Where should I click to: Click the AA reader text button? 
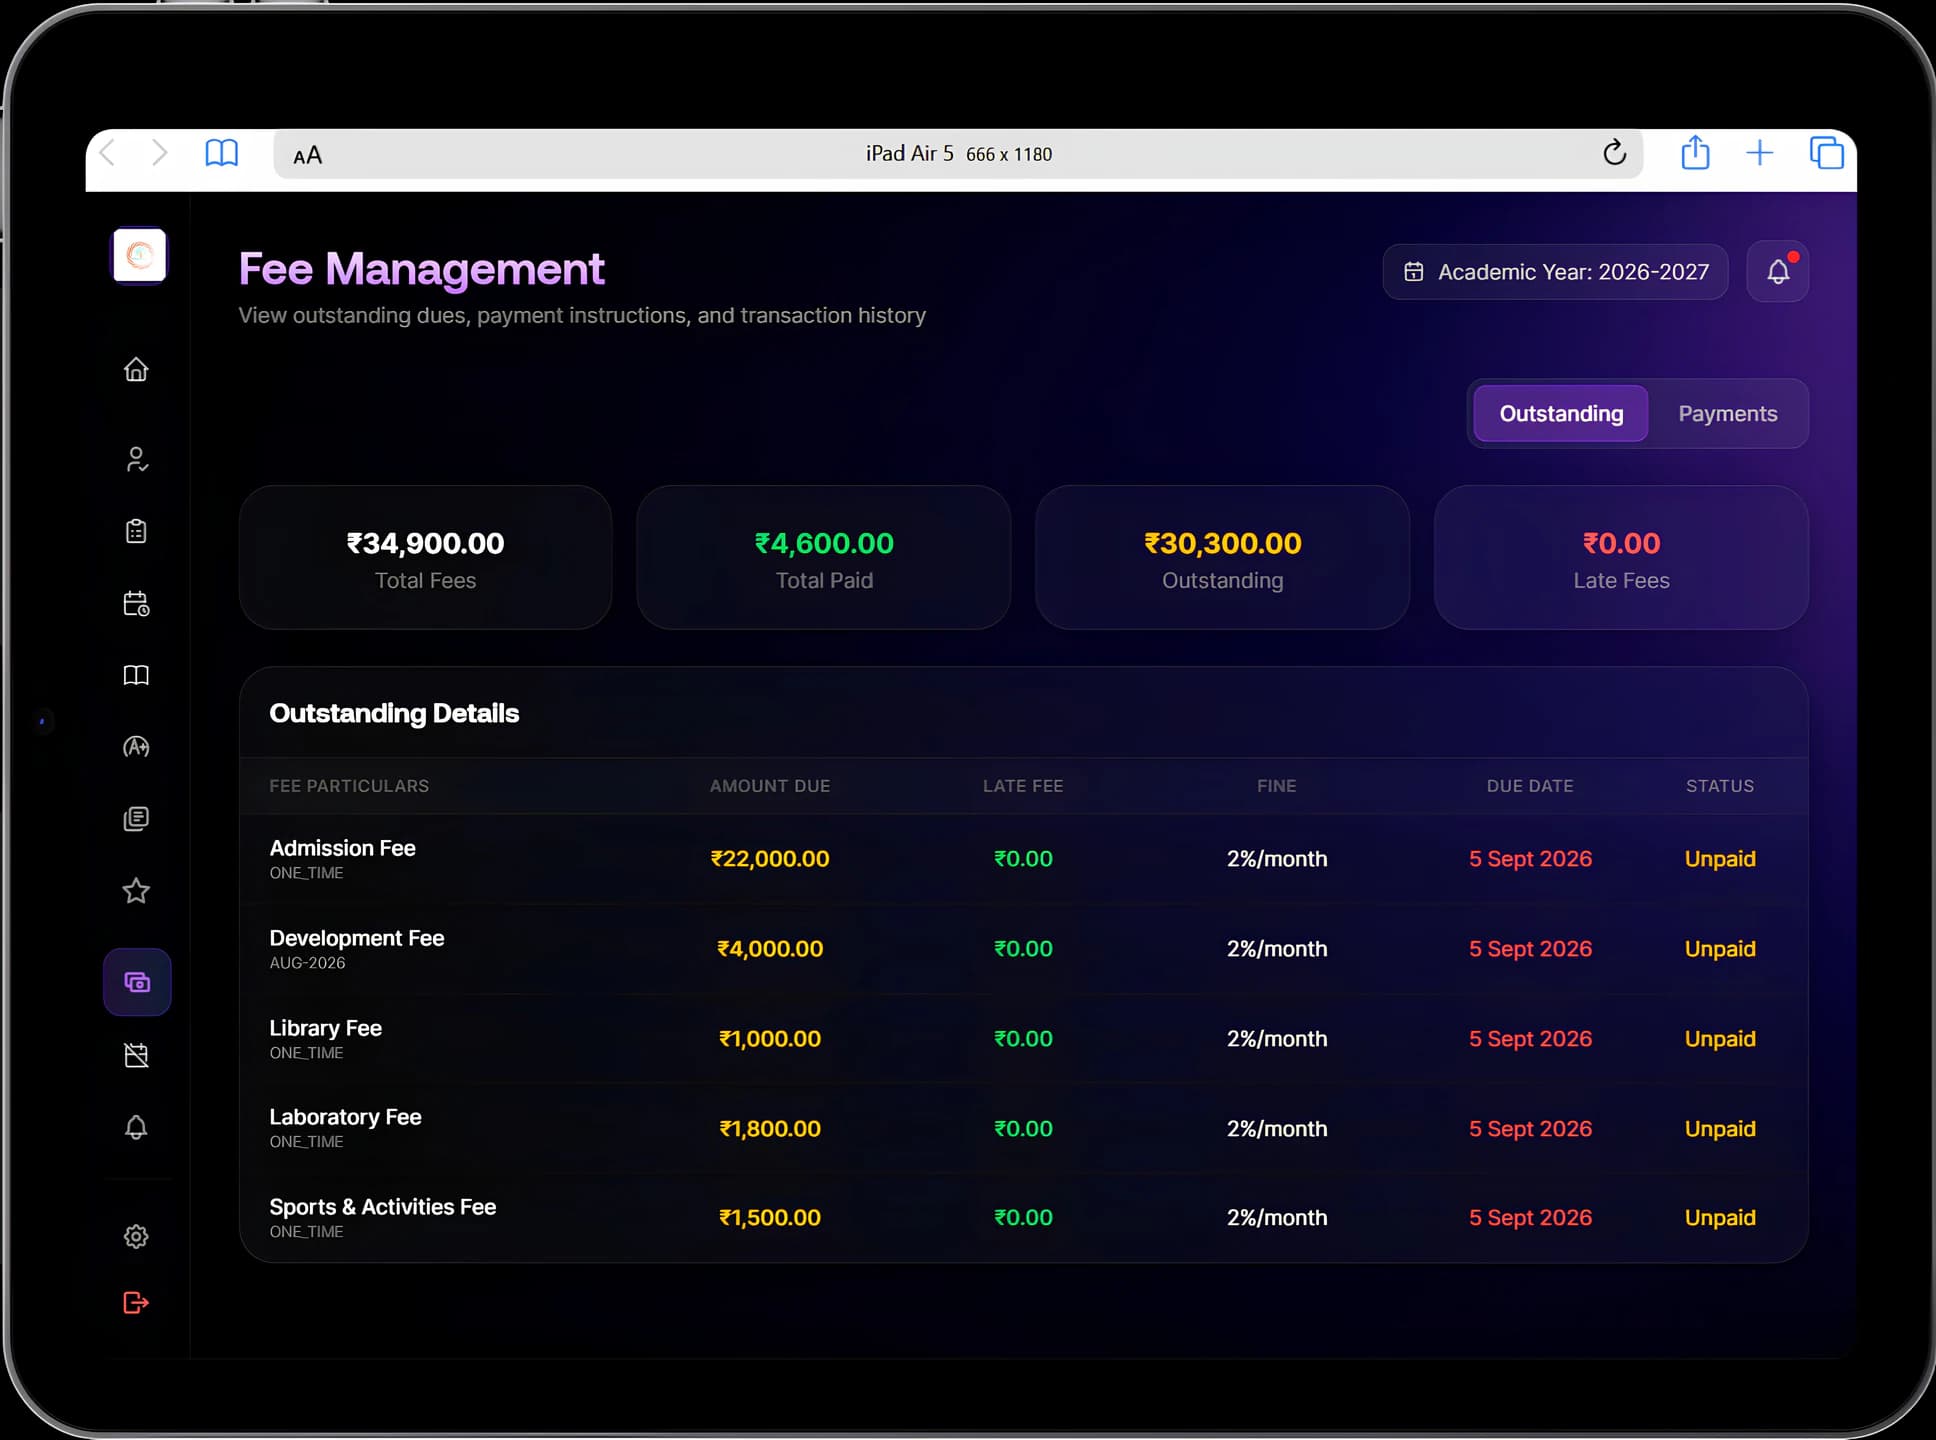pyautogui.click(x=307, y=155)
